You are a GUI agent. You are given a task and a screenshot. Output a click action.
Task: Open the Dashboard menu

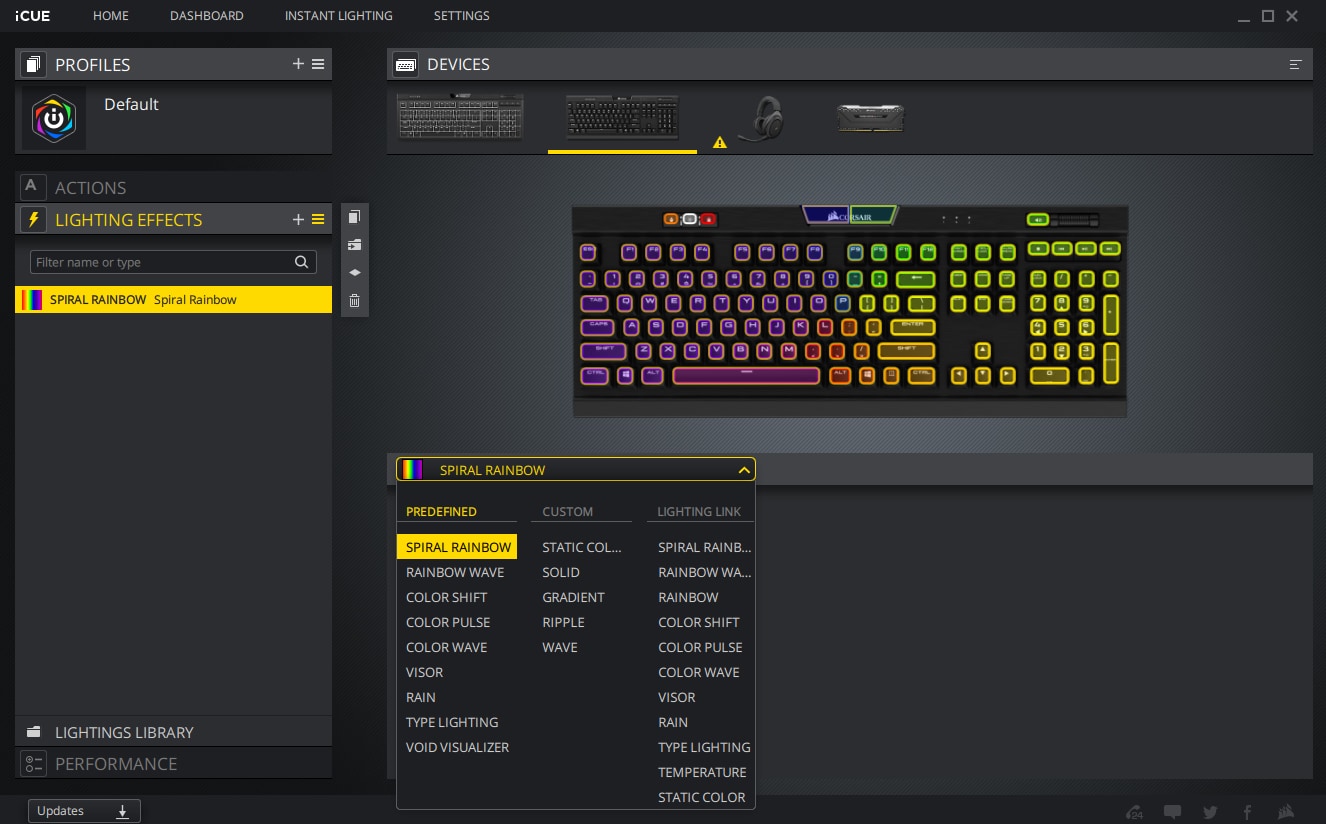click(206, 16)
